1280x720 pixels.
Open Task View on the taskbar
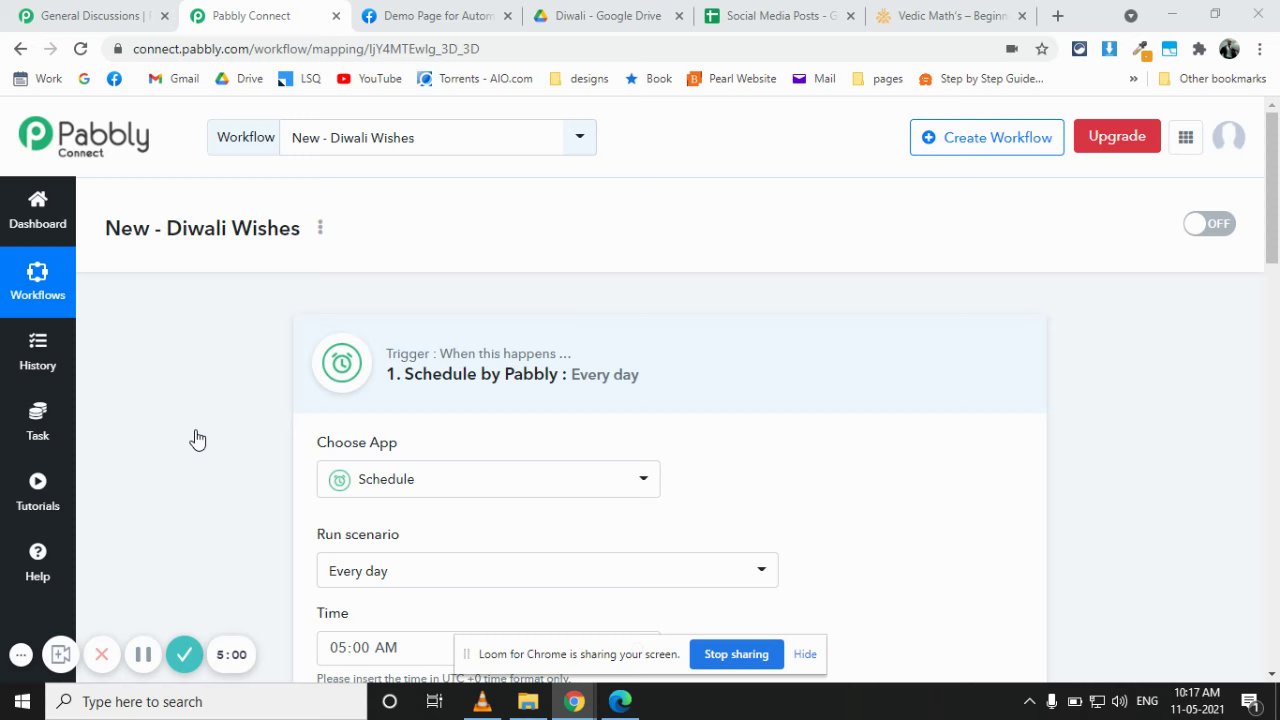[434, 701]
